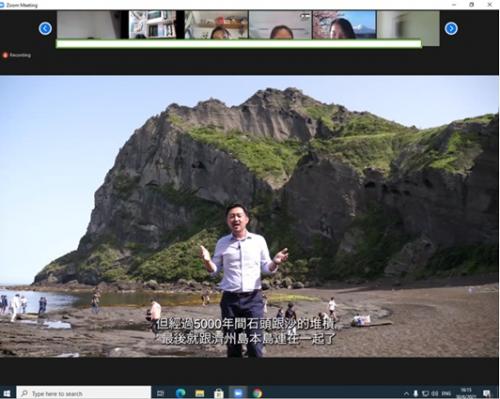Expand the hidden system tray icons chevron
The height and width of the screenshot is (399, 500).
click(x=406, y=394)
